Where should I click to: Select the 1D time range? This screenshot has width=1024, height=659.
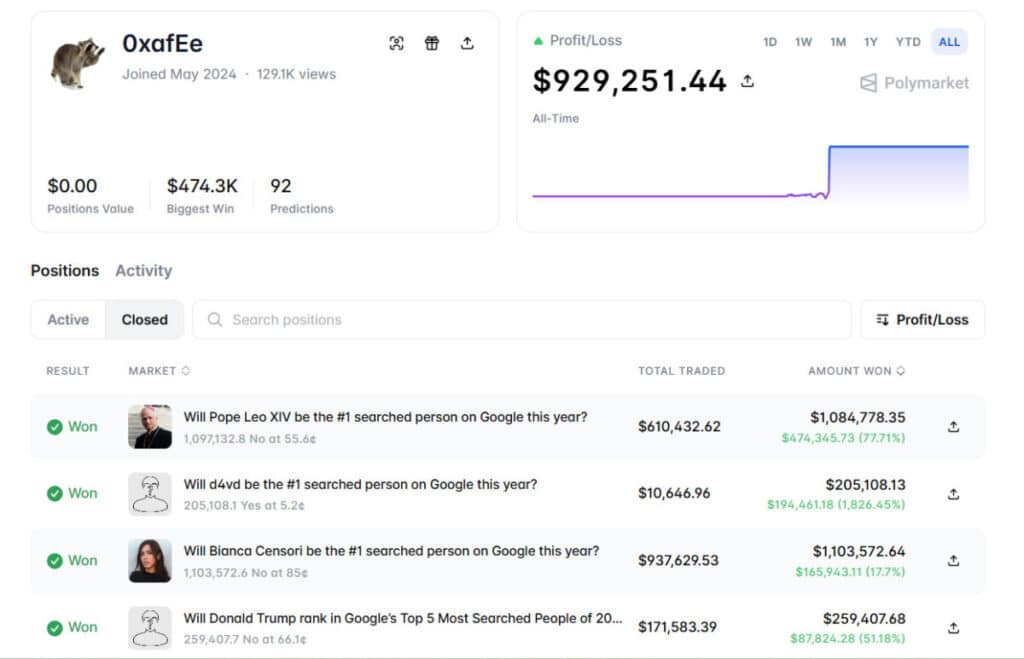point(770,42)
